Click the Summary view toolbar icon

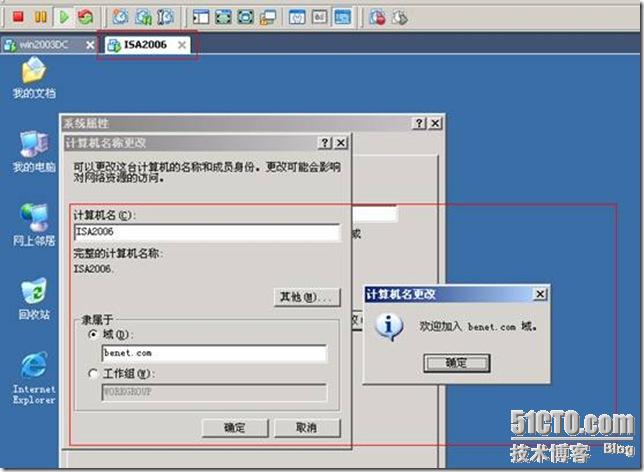(297, 17)
